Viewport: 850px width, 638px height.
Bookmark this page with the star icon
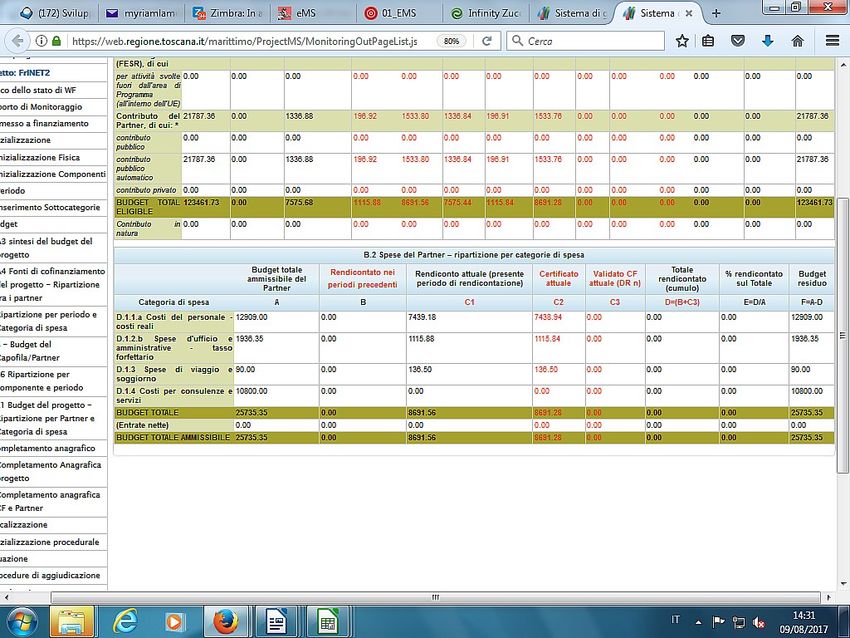coord(682,41)
